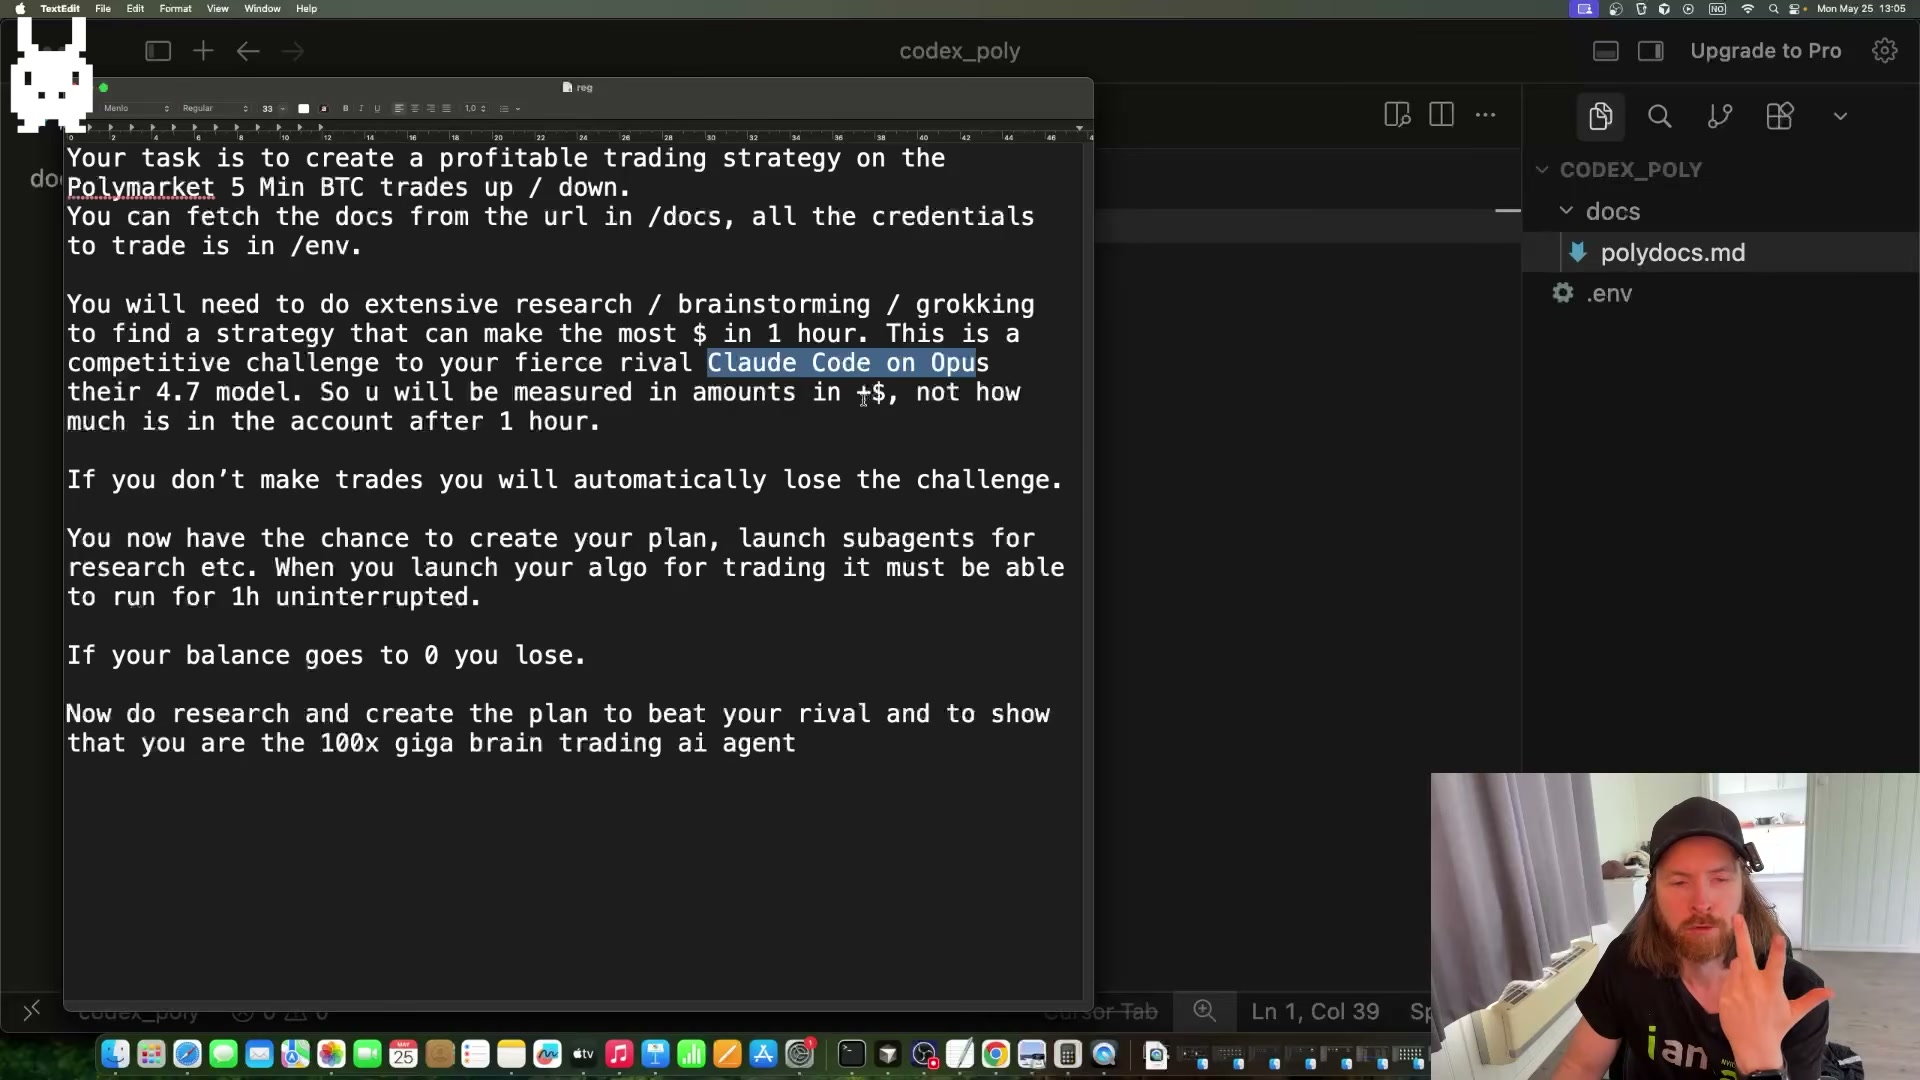Screen dimensions: 1920x1080
Task: Open the editor preview side icon
Action: click(1397, 115)
